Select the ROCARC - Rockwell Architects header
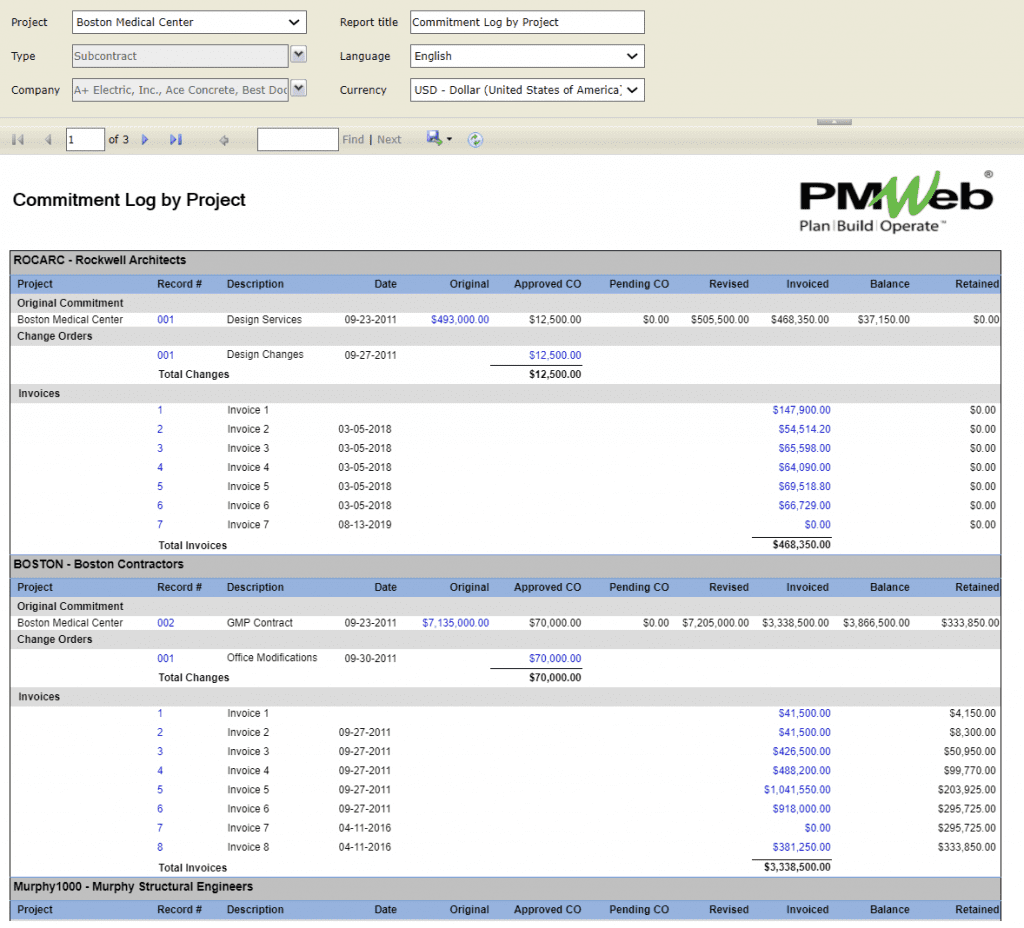The width and height of the screenshot is (1024, 928). coord(100,260)
